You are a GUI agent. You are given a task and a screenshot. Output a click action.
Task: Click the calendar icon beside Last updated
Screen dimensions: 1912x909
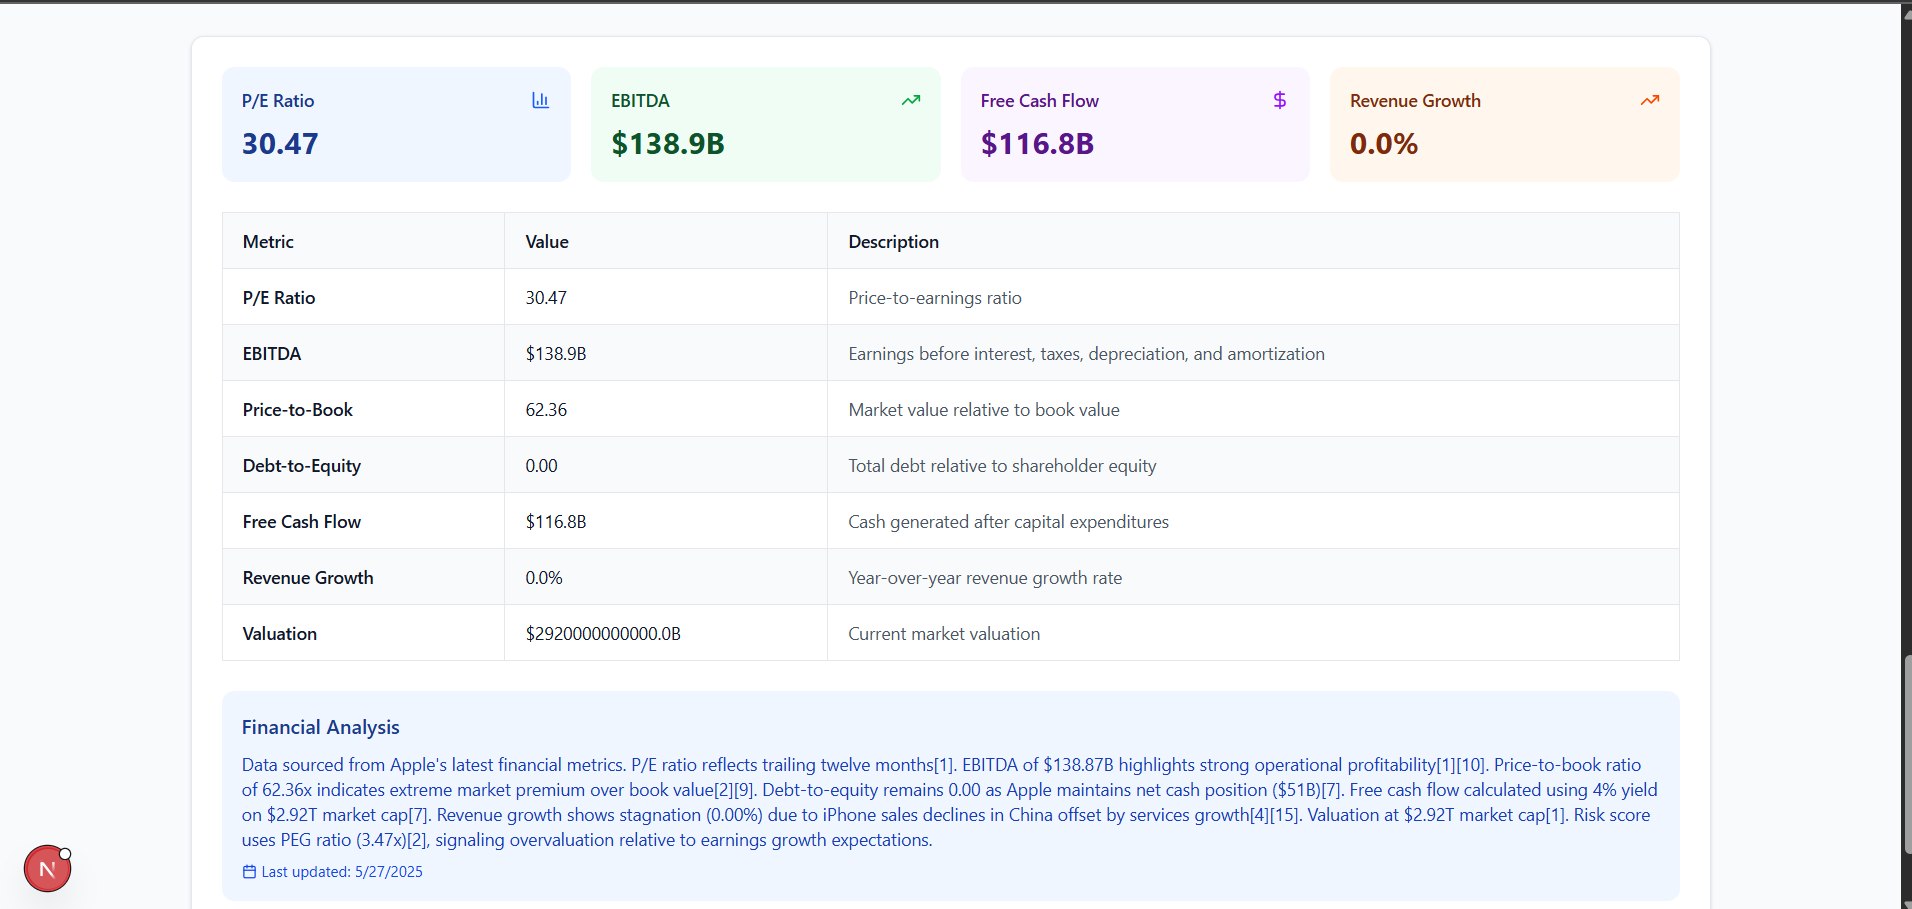(249, 872)
